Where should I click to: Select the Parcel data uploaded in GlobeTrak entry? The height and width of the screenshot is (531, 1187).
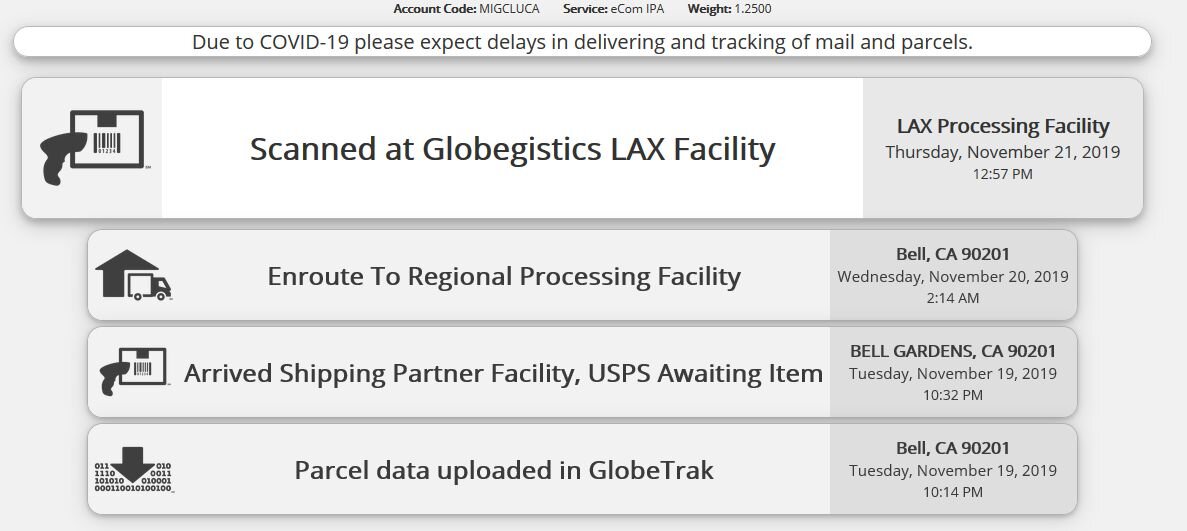point(504,470)
